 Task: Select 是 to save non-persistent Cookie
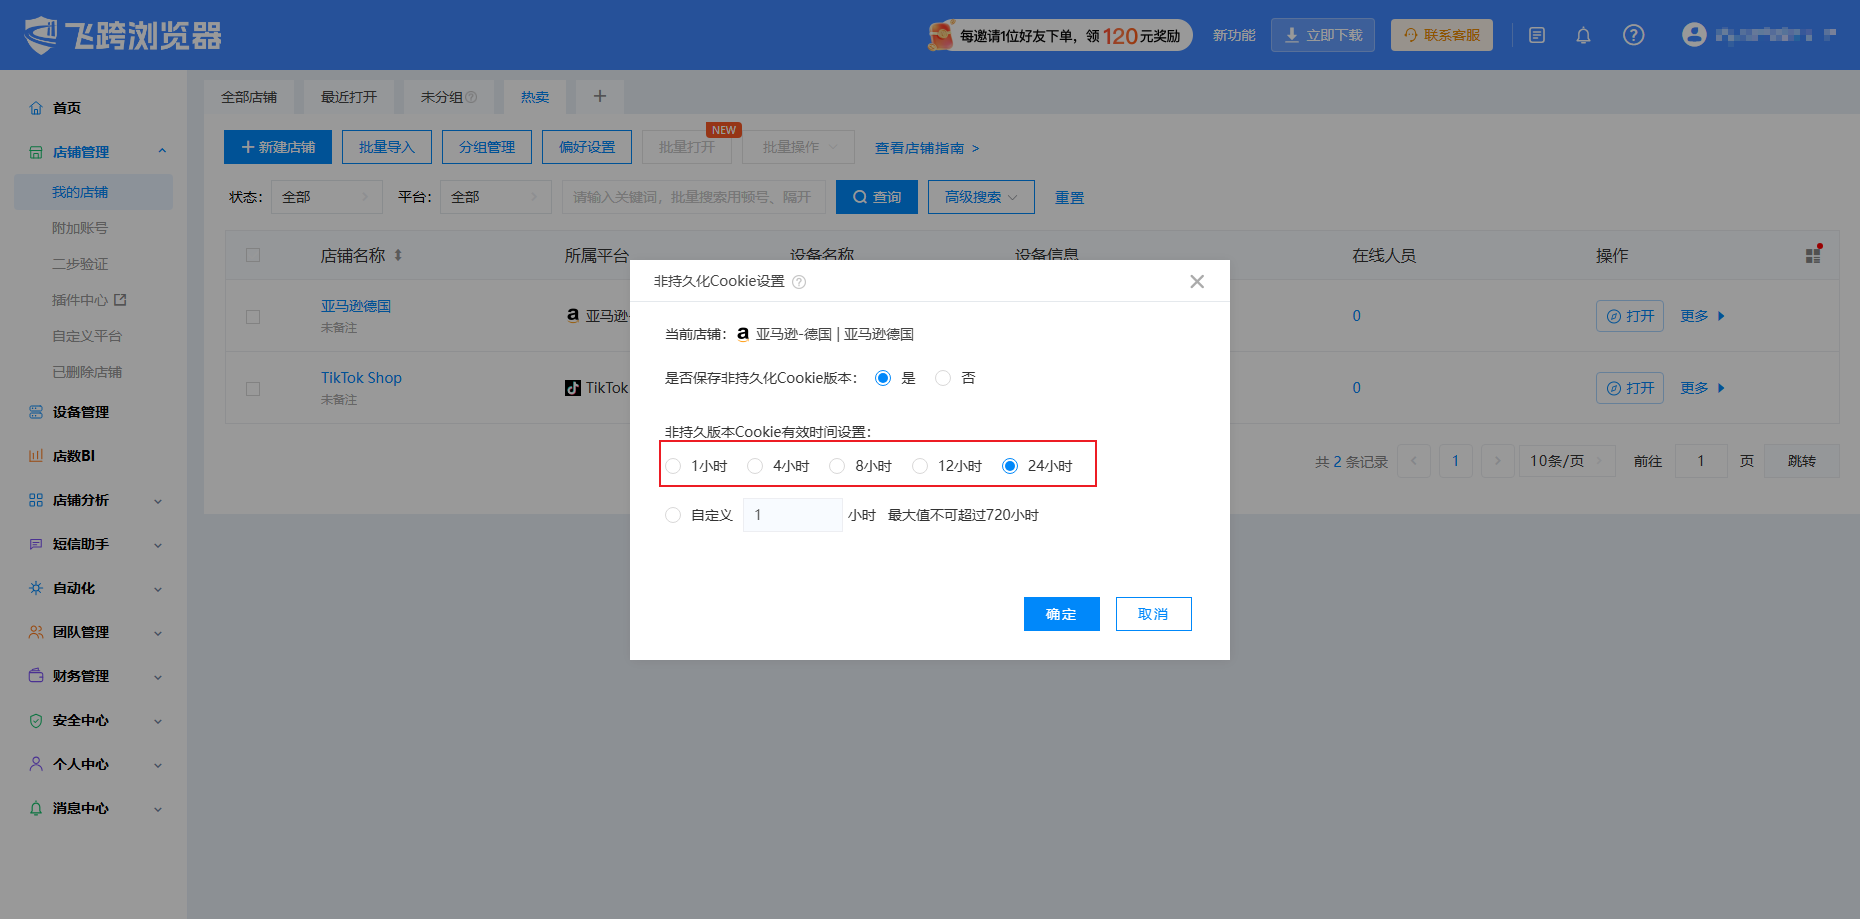pyautogui.click(x=883, y=378)
